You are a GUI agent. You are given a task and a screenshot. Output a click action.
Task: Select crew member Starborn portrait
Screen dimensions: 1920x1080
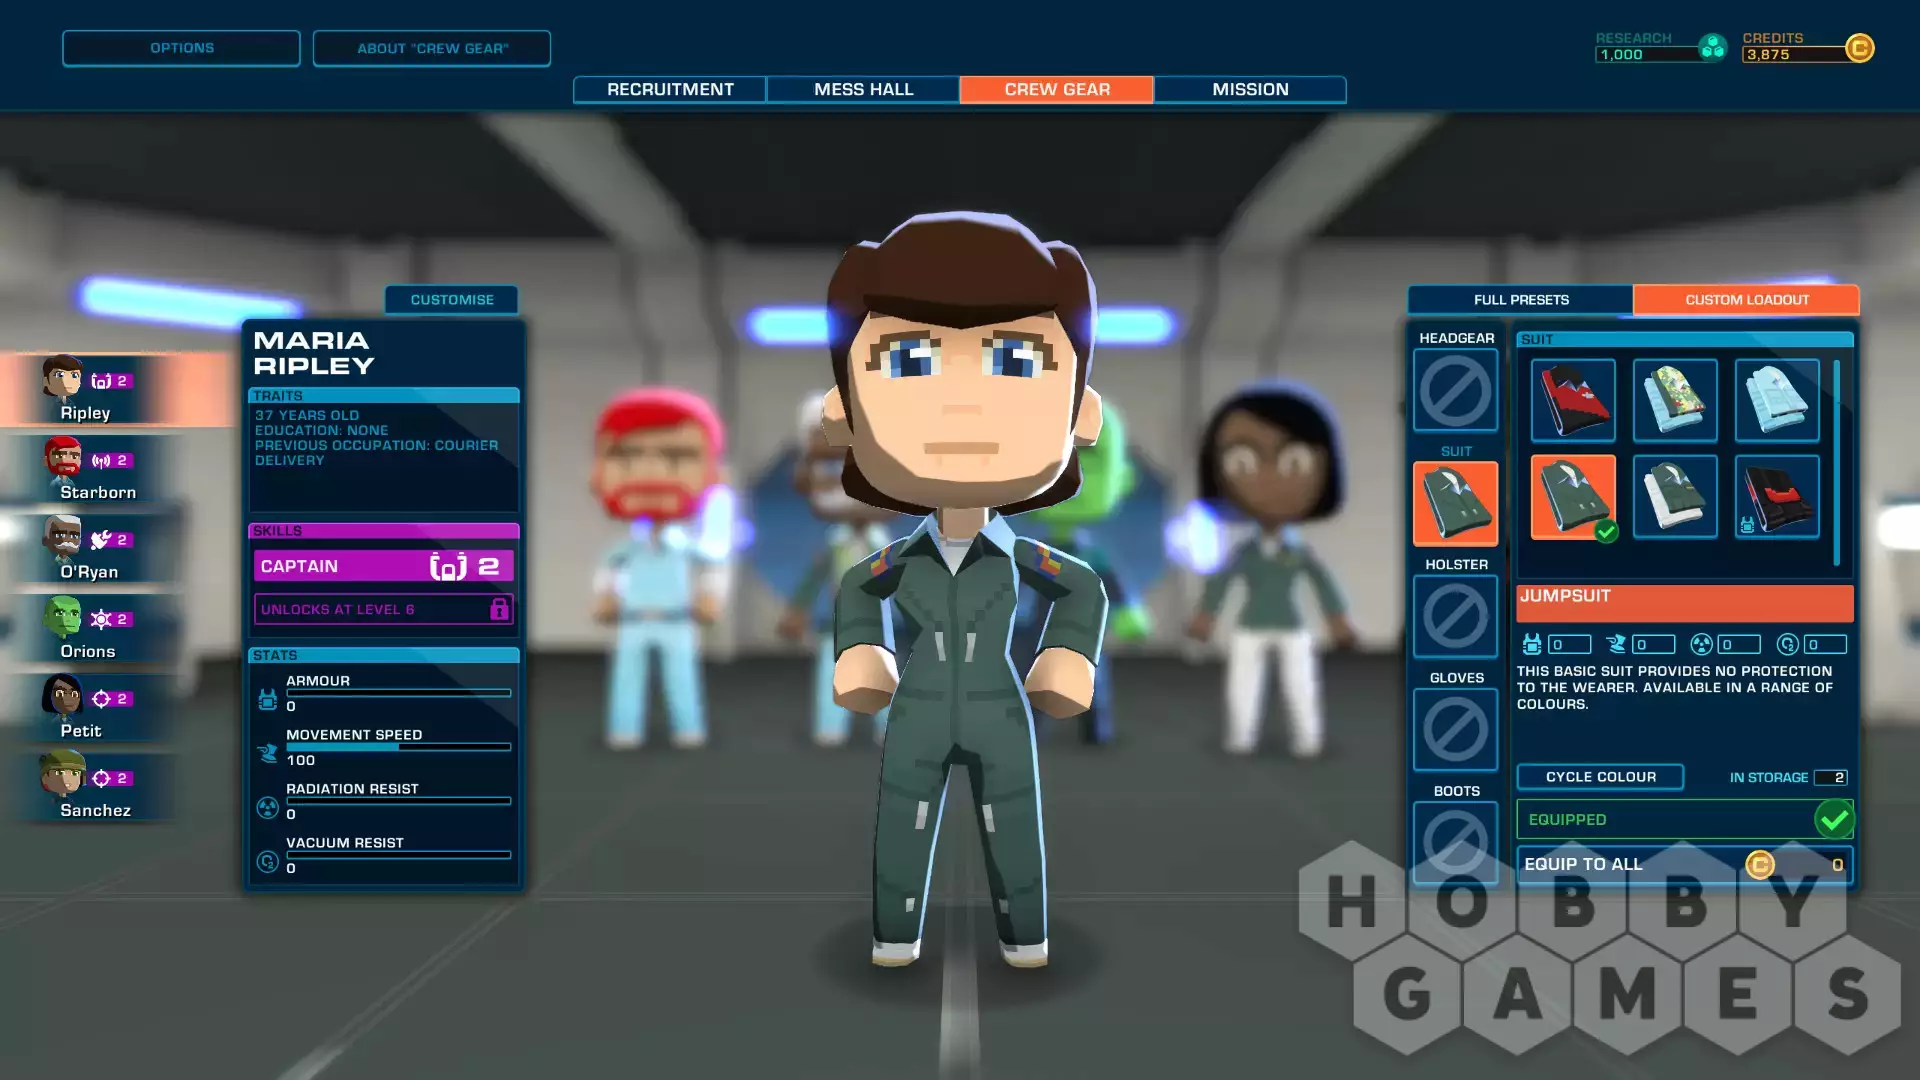click(64, 459)
